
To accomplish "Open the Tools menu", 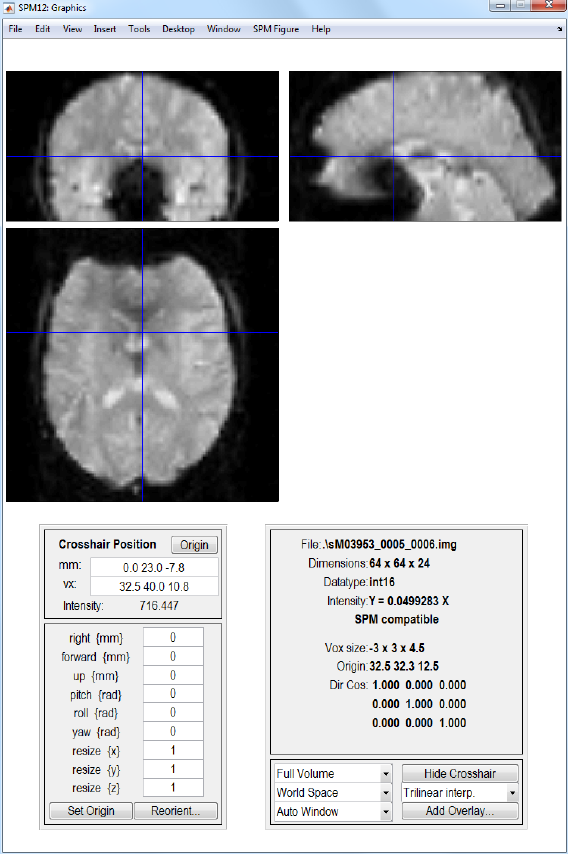I will tap(139, 29).
